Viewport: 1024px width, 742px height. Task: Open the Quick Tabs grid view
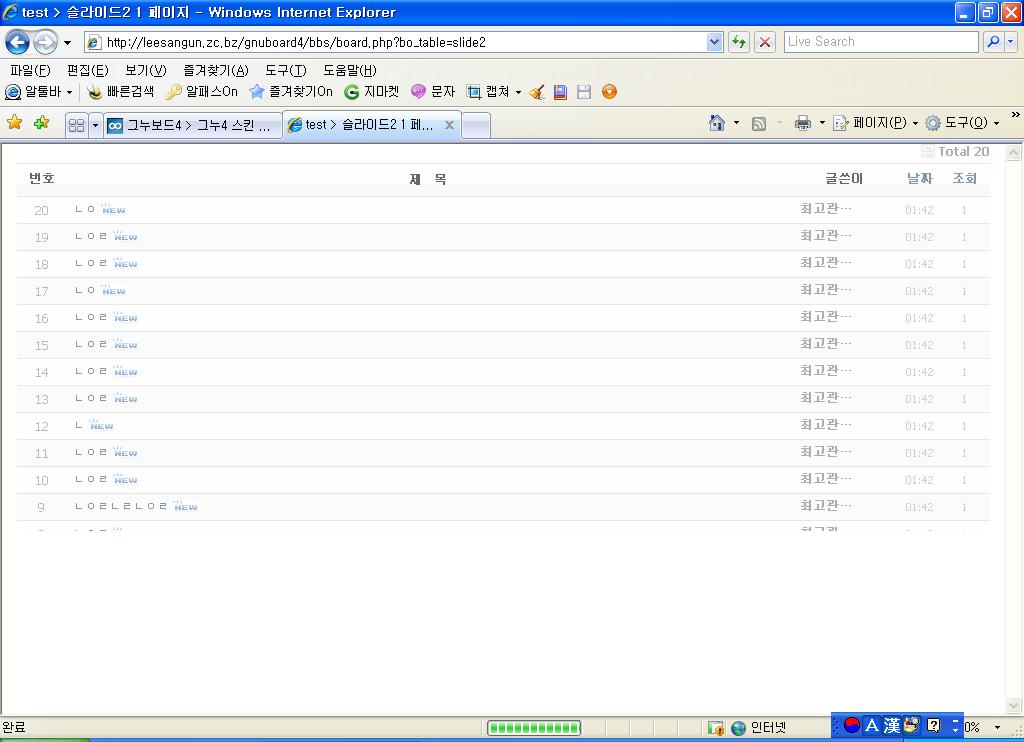[76, 125]
